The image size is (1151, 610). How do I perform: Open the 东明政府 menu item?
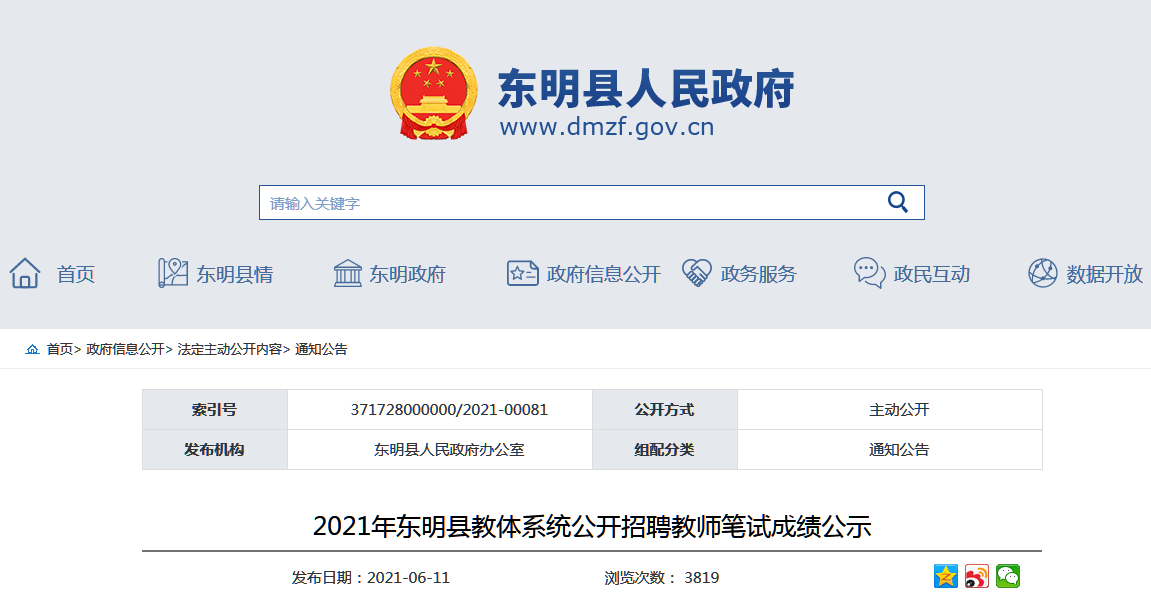[x=408, y=275]
